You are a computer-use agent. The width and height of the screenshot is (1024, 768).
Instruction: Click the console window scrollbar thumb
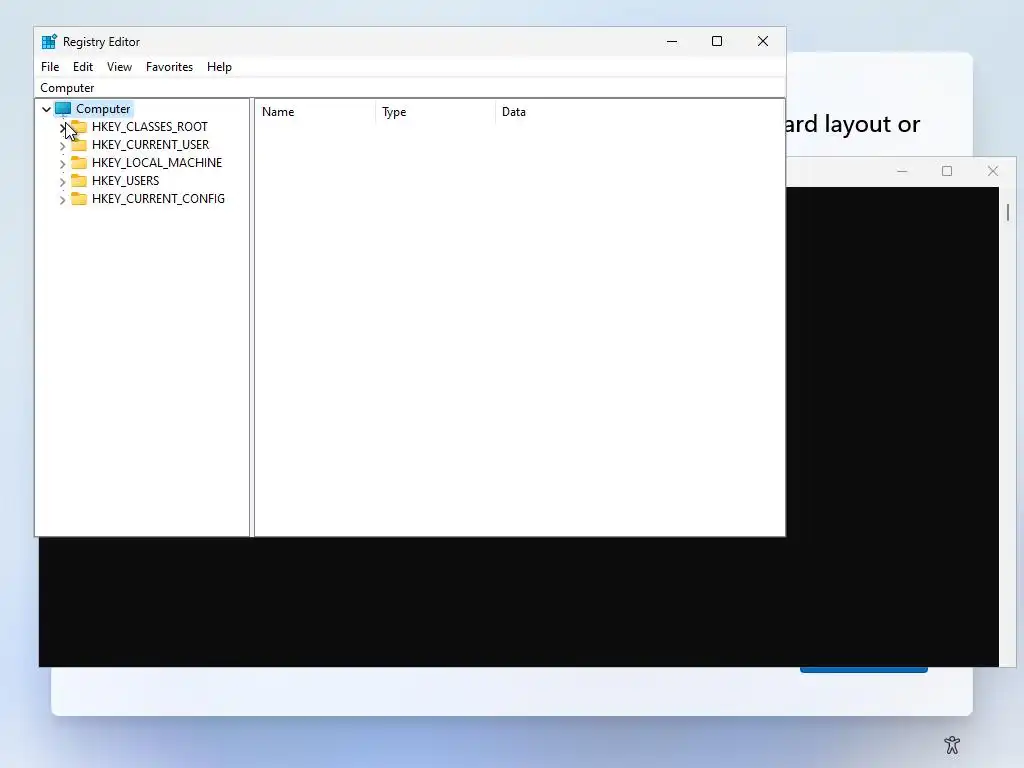coord(1008,212)
